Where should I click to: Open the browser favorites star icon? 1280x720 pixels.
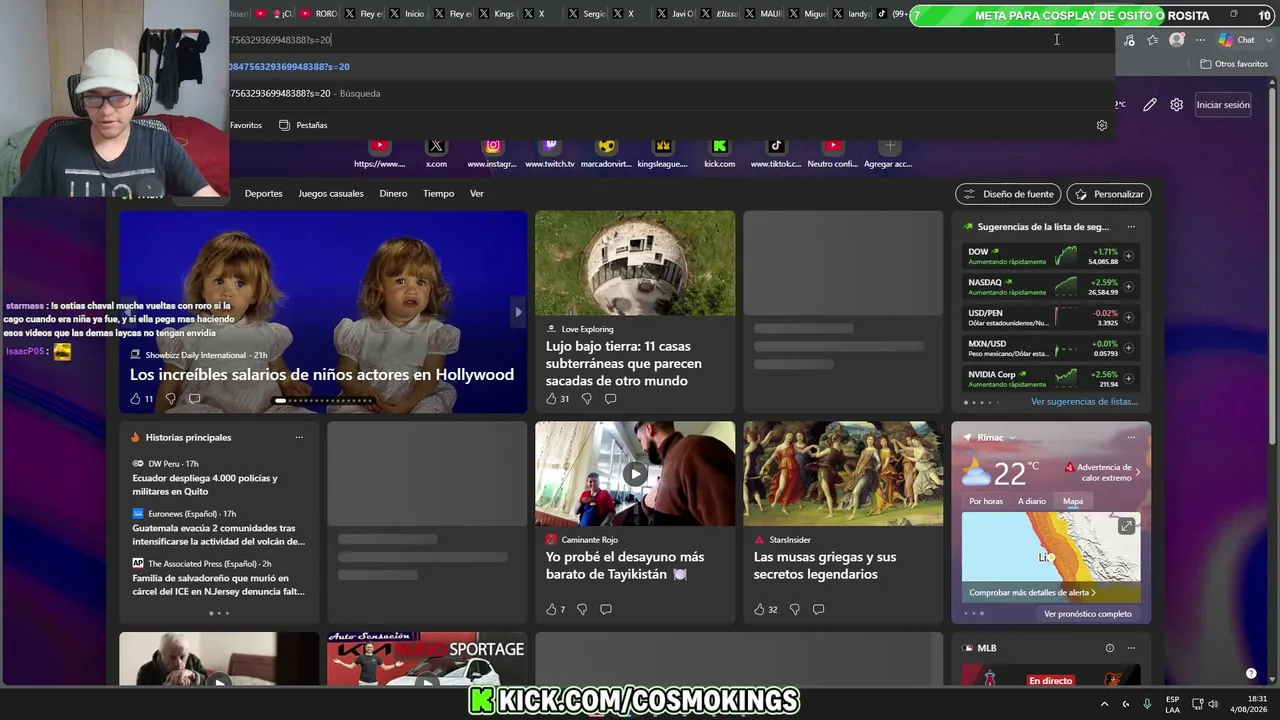pyautogui.click(x=1153, y=40)
